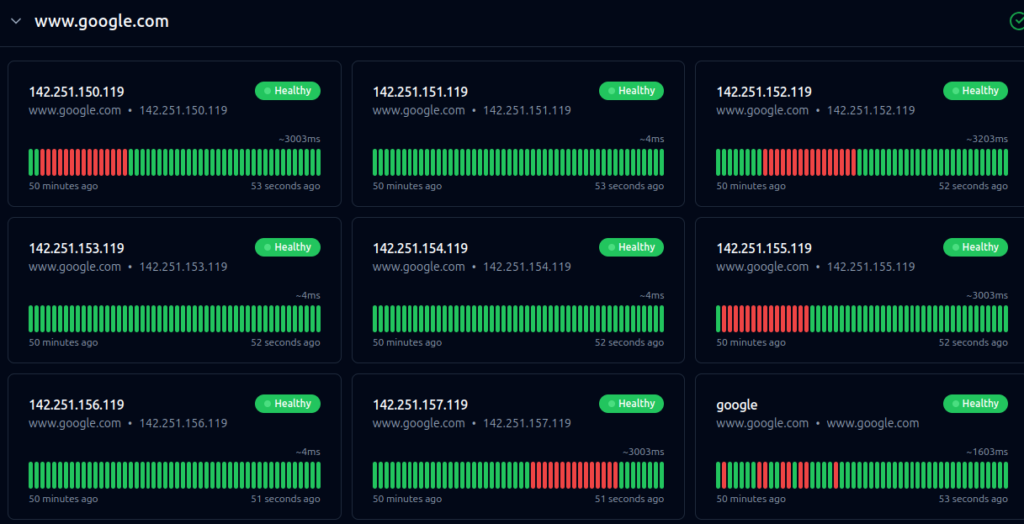Click "50 minutes ago" on 142.251.153.119 card

tap(63, 342)
